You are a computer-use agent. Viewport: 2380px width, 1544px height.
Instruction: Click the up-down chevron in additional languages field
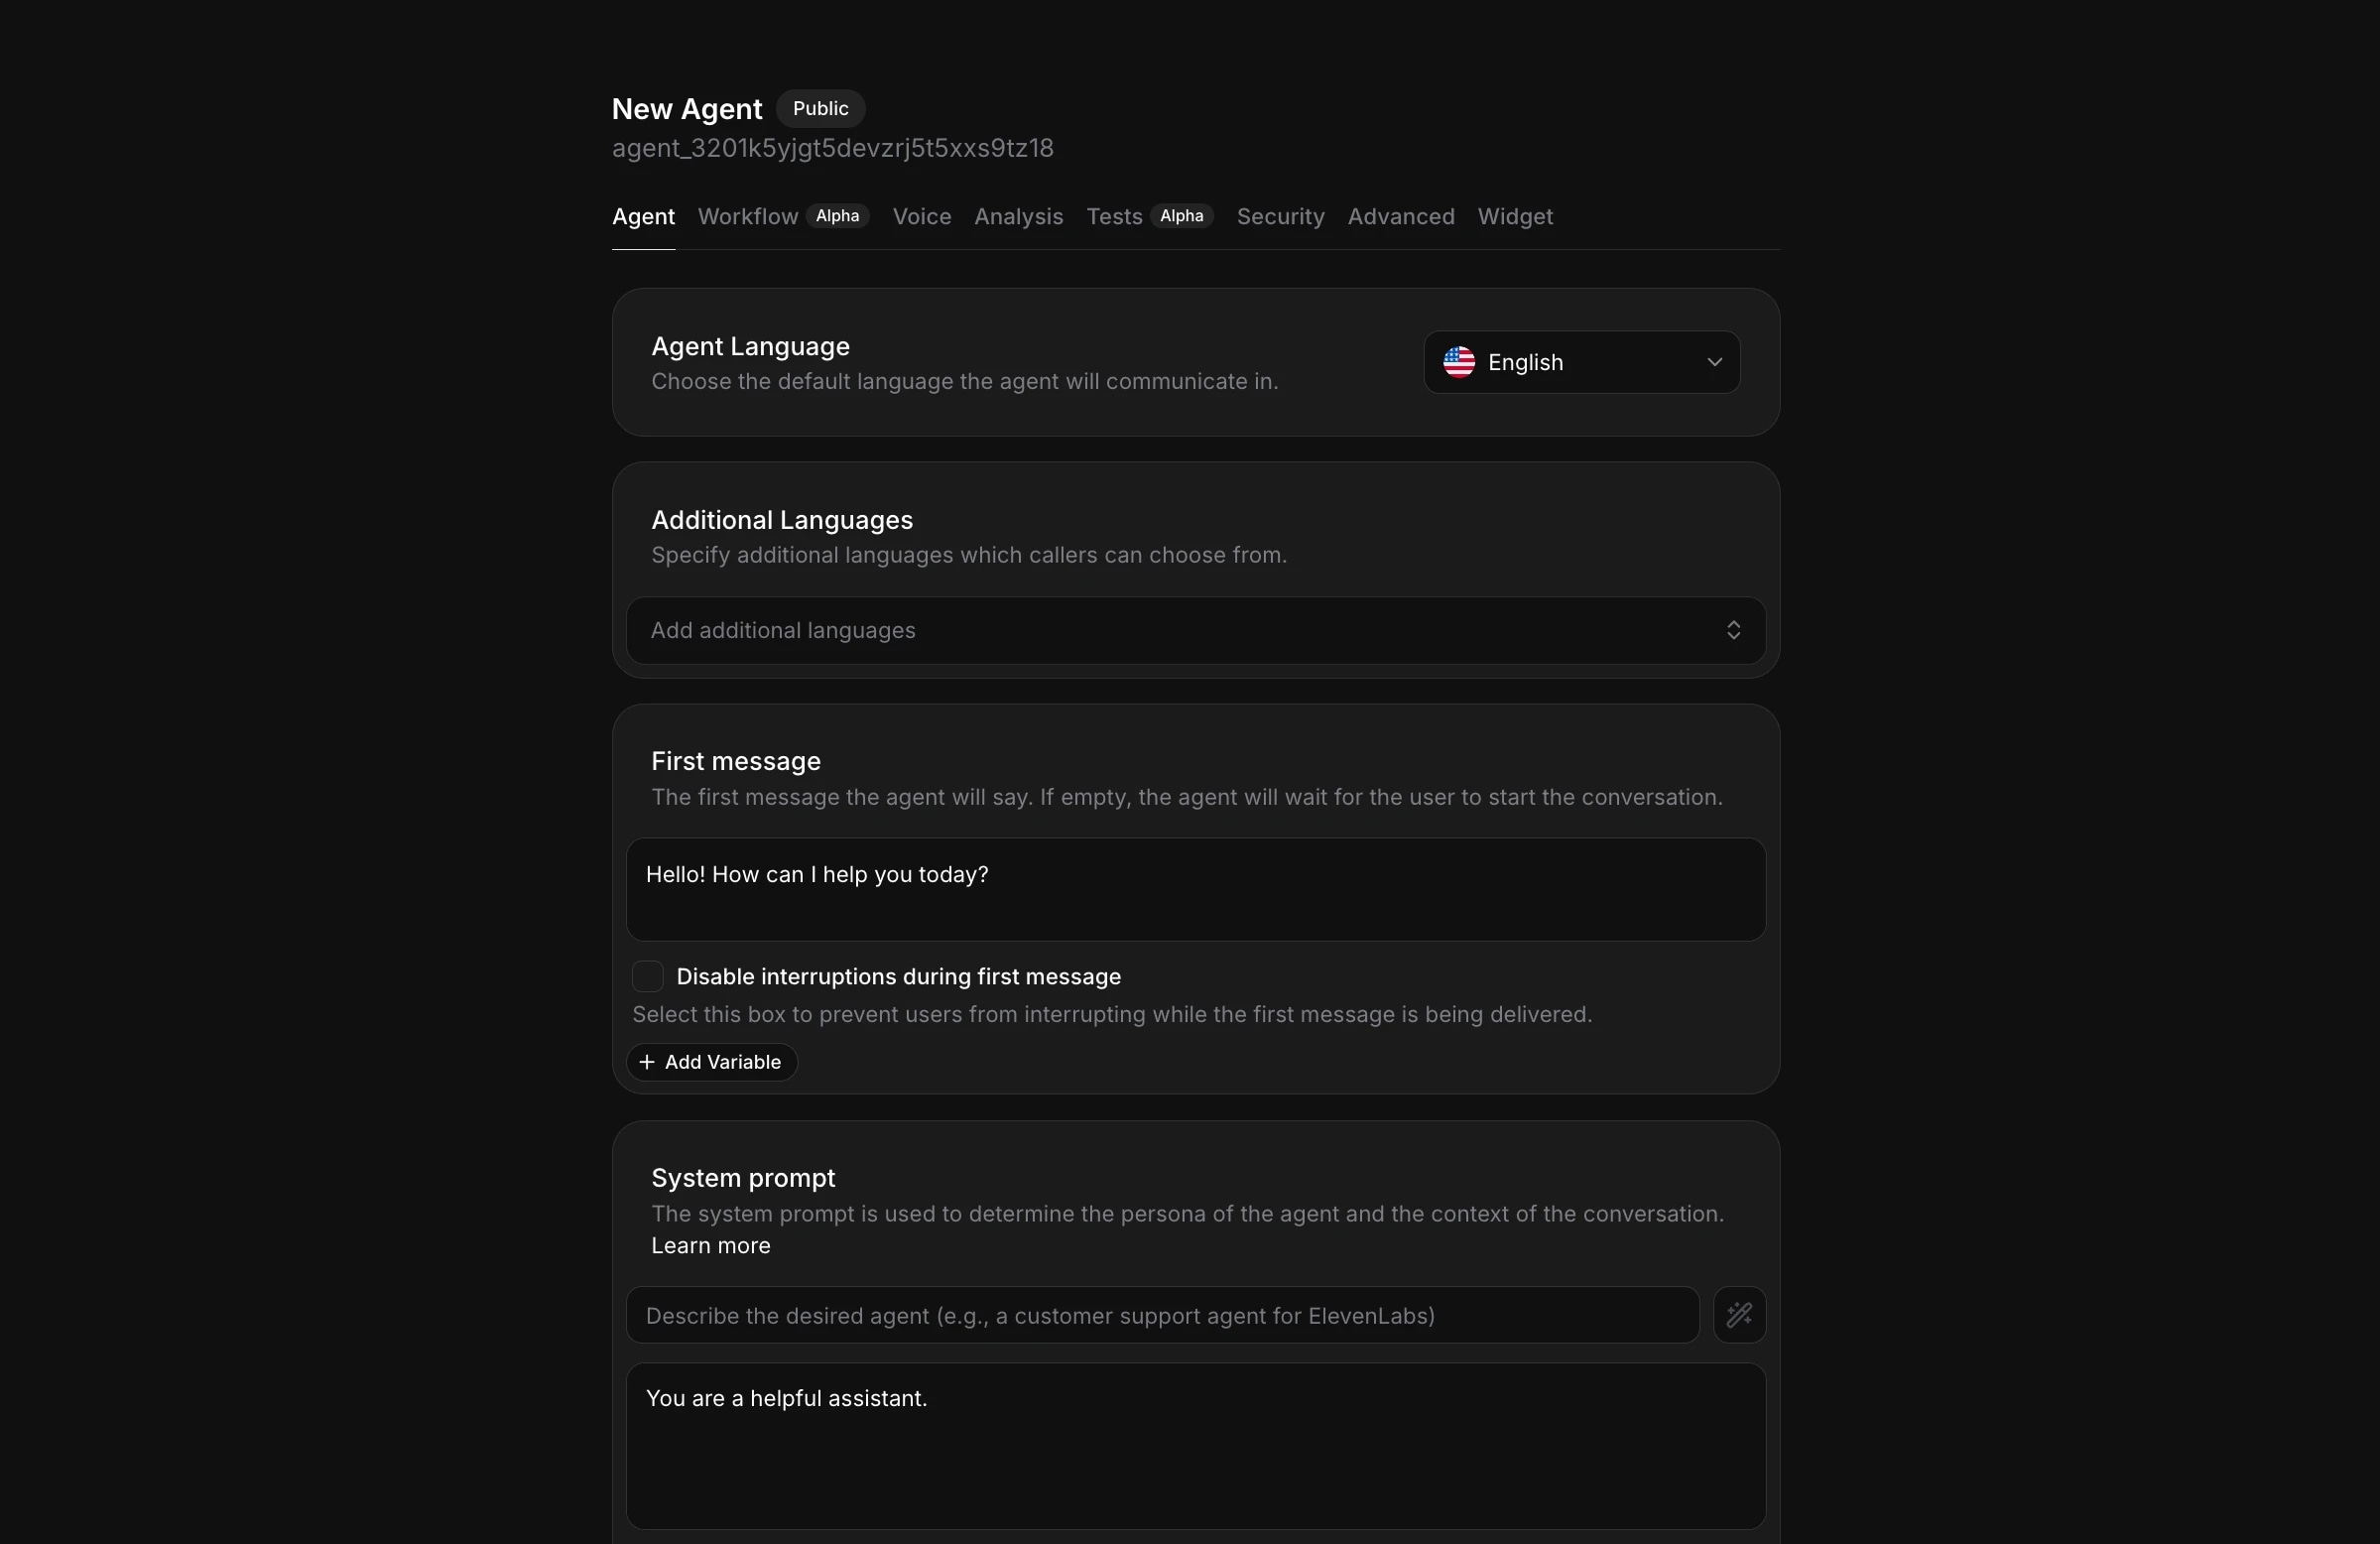point(1733,630)
